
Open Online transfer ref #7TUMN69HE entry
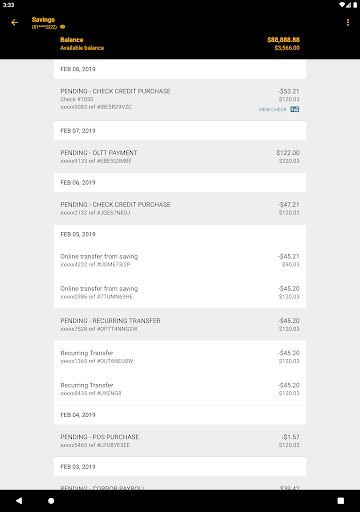click(x=180, y=292)
